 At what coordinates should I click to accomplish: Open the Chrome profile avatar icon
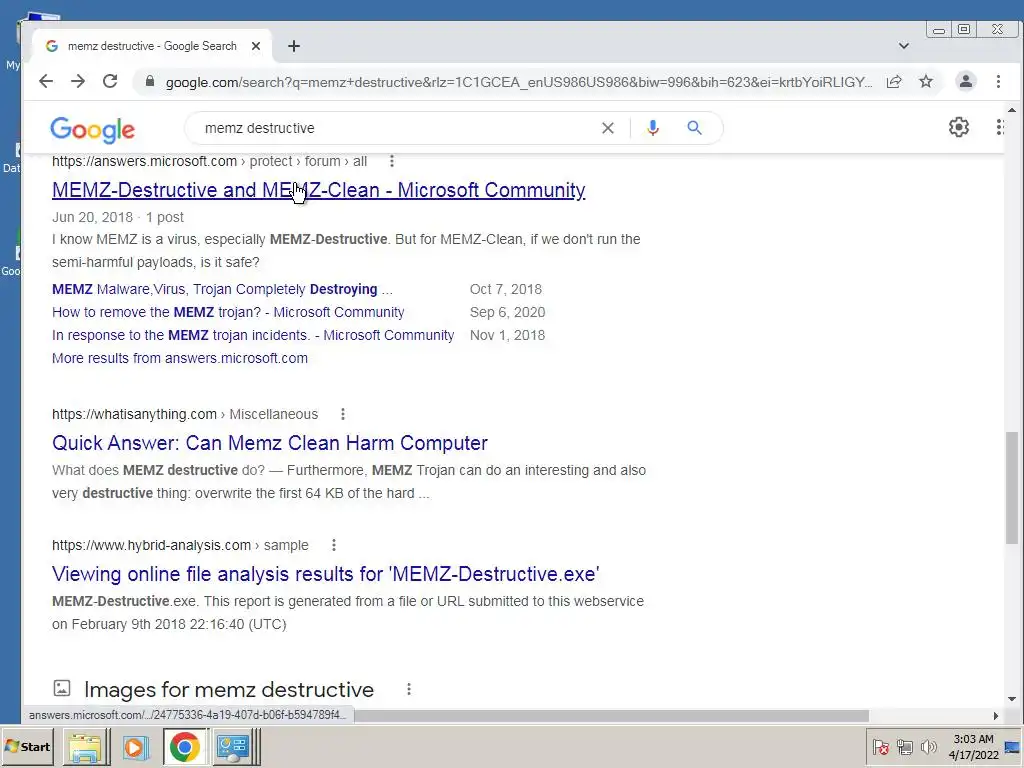click(x=965, y=81)
